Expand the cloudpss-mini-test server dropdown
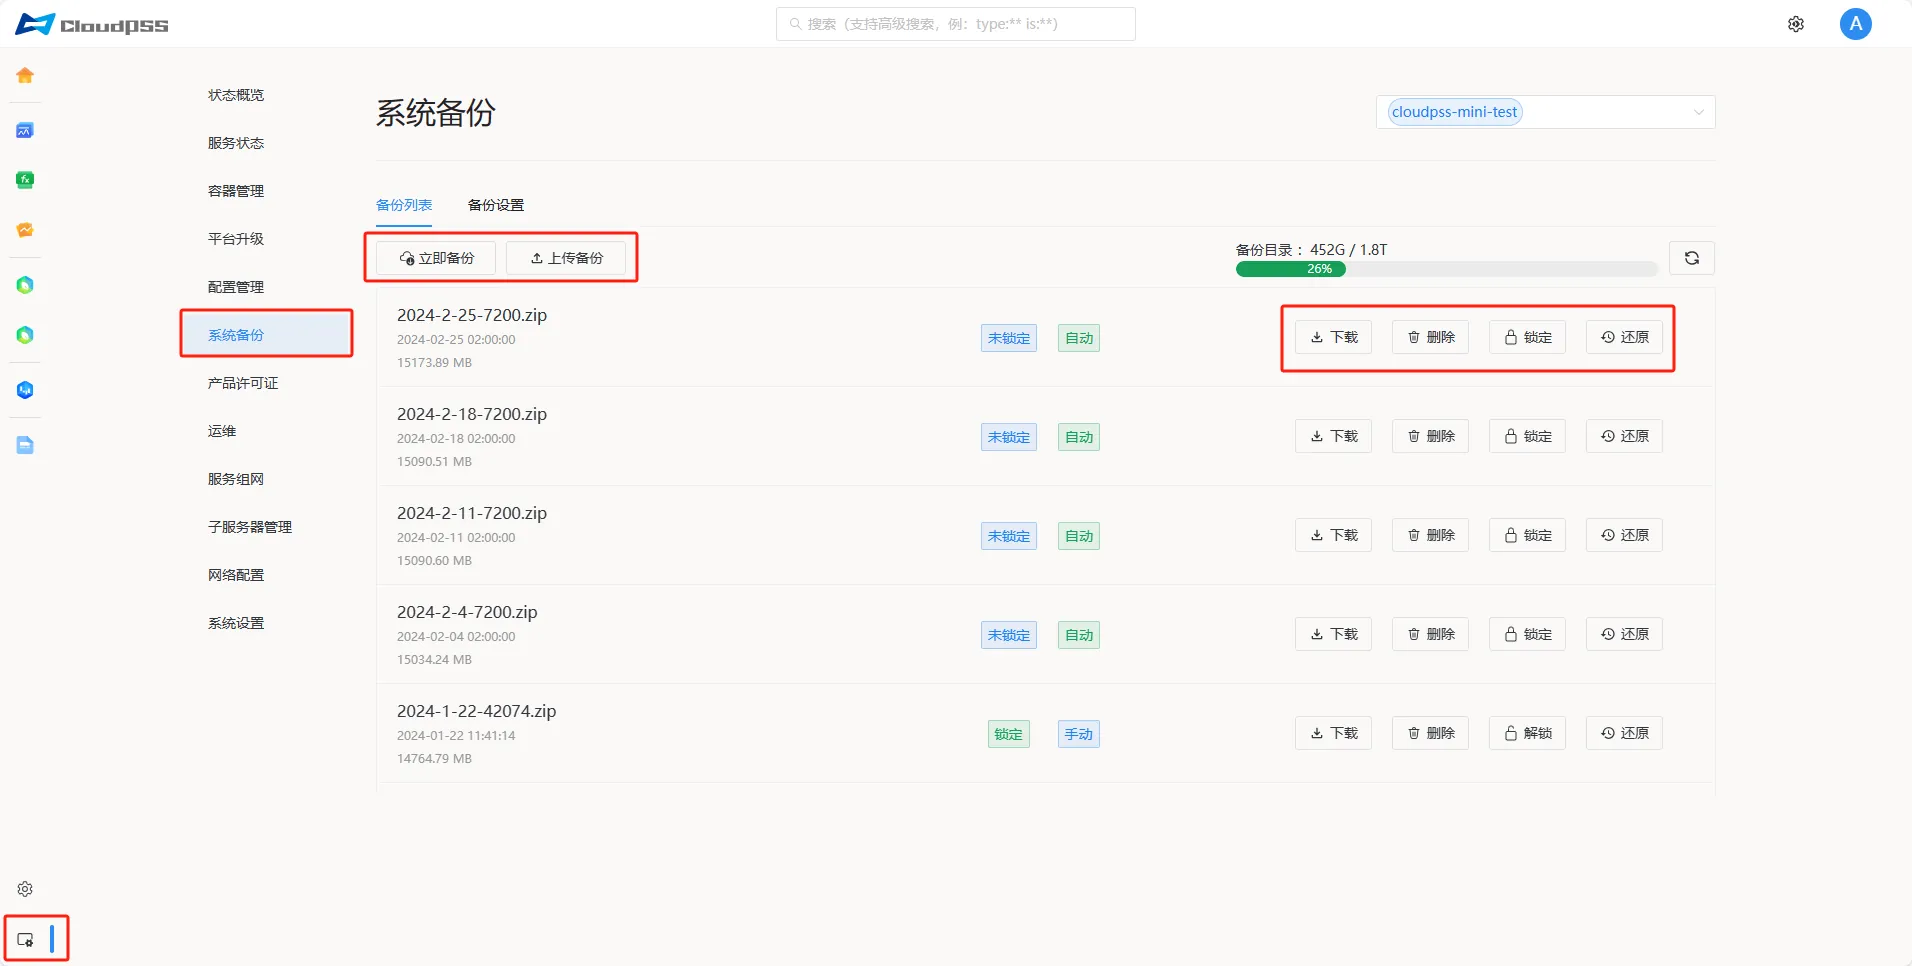The image size is (1912, 966). point(1546,112)
